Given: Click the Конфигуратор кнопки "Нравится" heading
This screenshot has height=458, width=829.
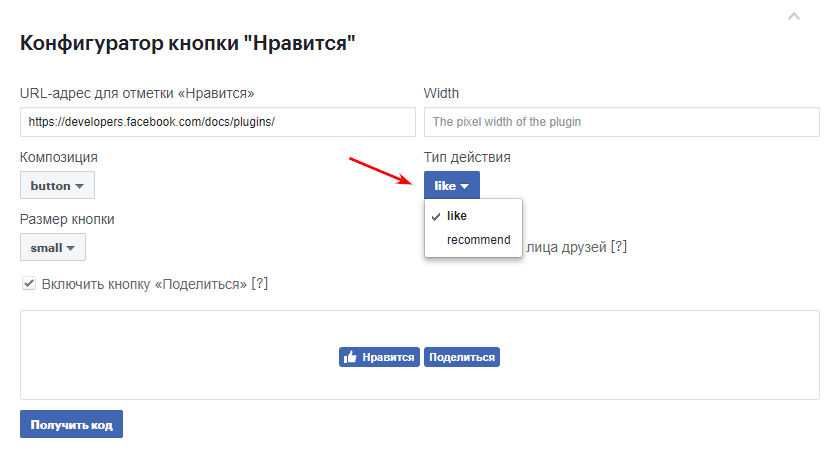Looking at the screenshot, I should [188, 43].
